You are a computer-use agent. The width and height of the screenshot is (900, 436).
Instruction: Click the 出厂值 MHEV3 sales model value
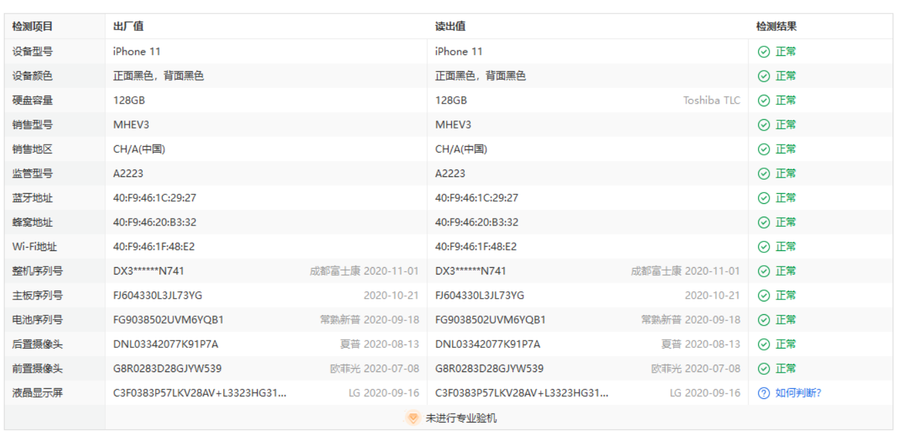[131, 124]
